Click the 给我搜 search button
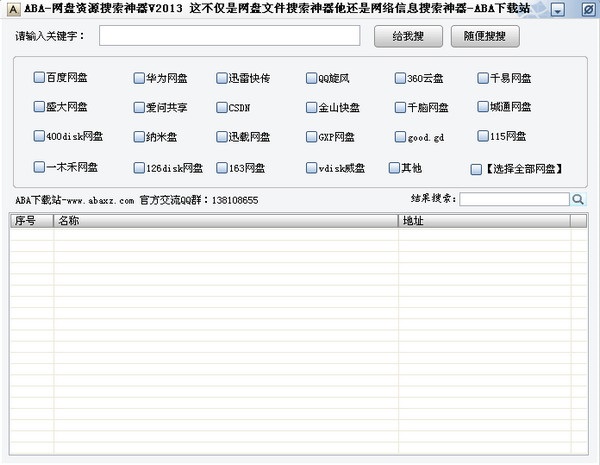600x465 pixels. pyautogui.click(x=408, y=36)
